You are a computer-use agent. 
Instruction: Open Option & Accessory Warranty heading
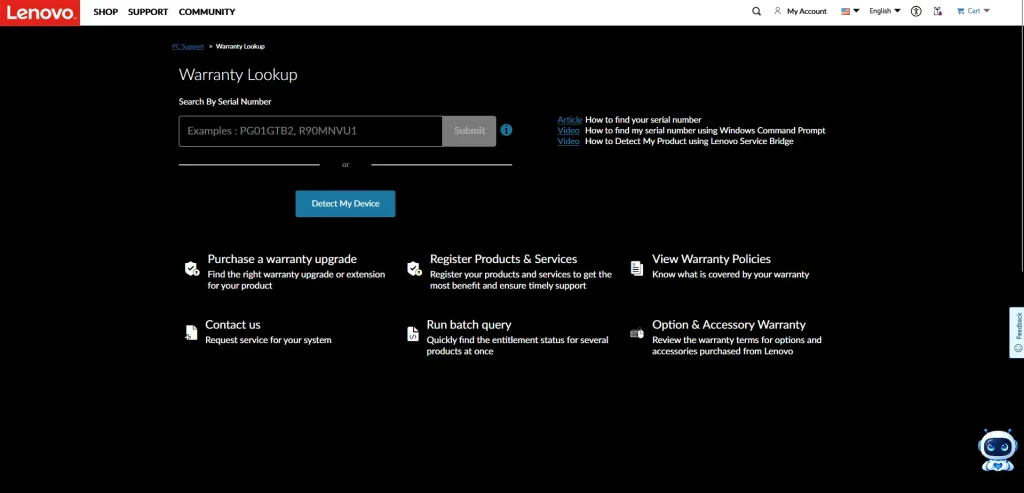click(729, 325)
